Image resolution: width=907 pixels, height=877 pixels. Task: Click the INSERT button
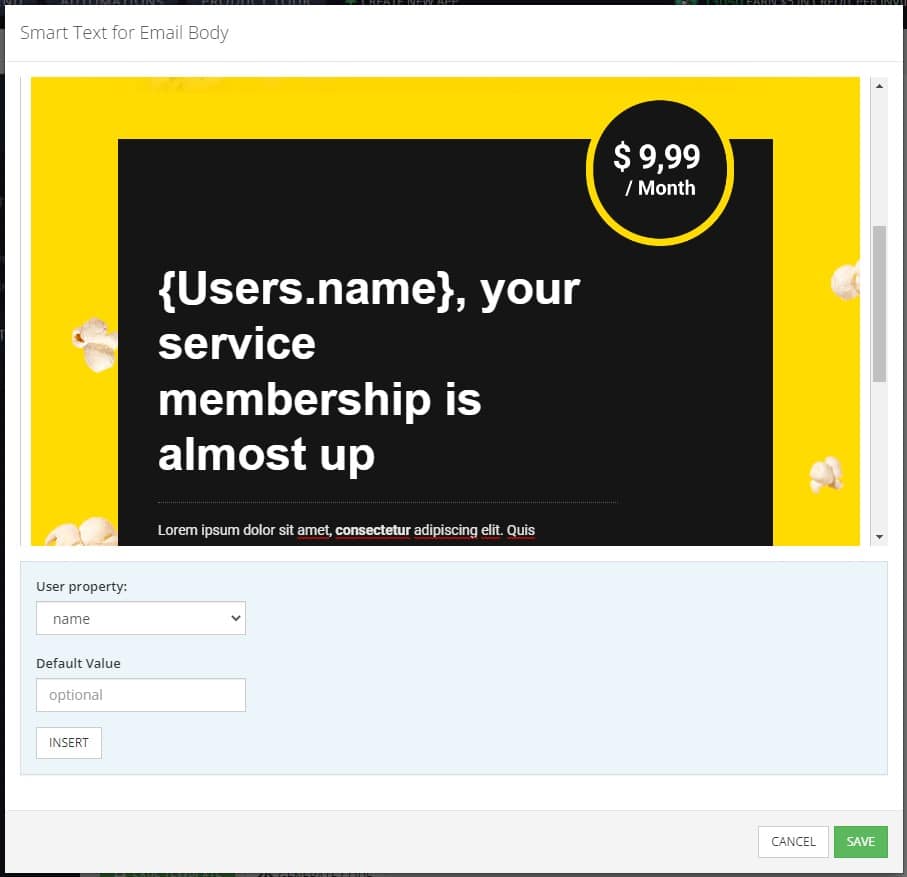(x=69, y=743)
